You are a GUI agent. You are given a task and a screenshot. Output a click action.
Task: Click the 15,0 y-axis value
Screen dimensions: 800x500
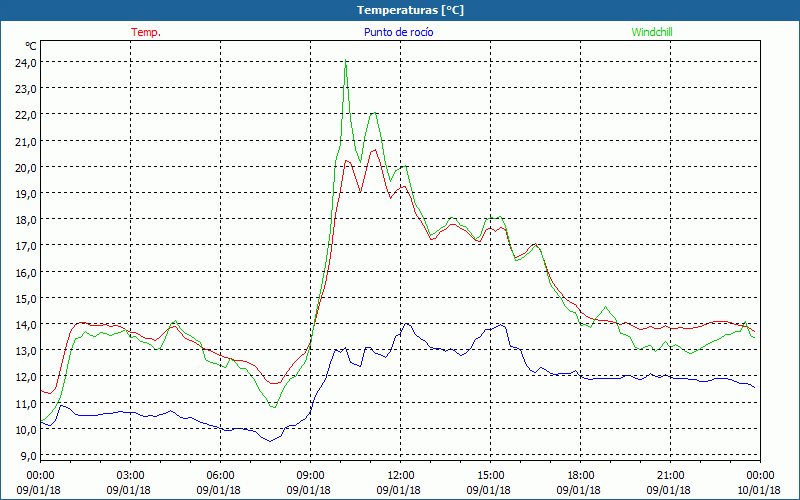[25, 298]
